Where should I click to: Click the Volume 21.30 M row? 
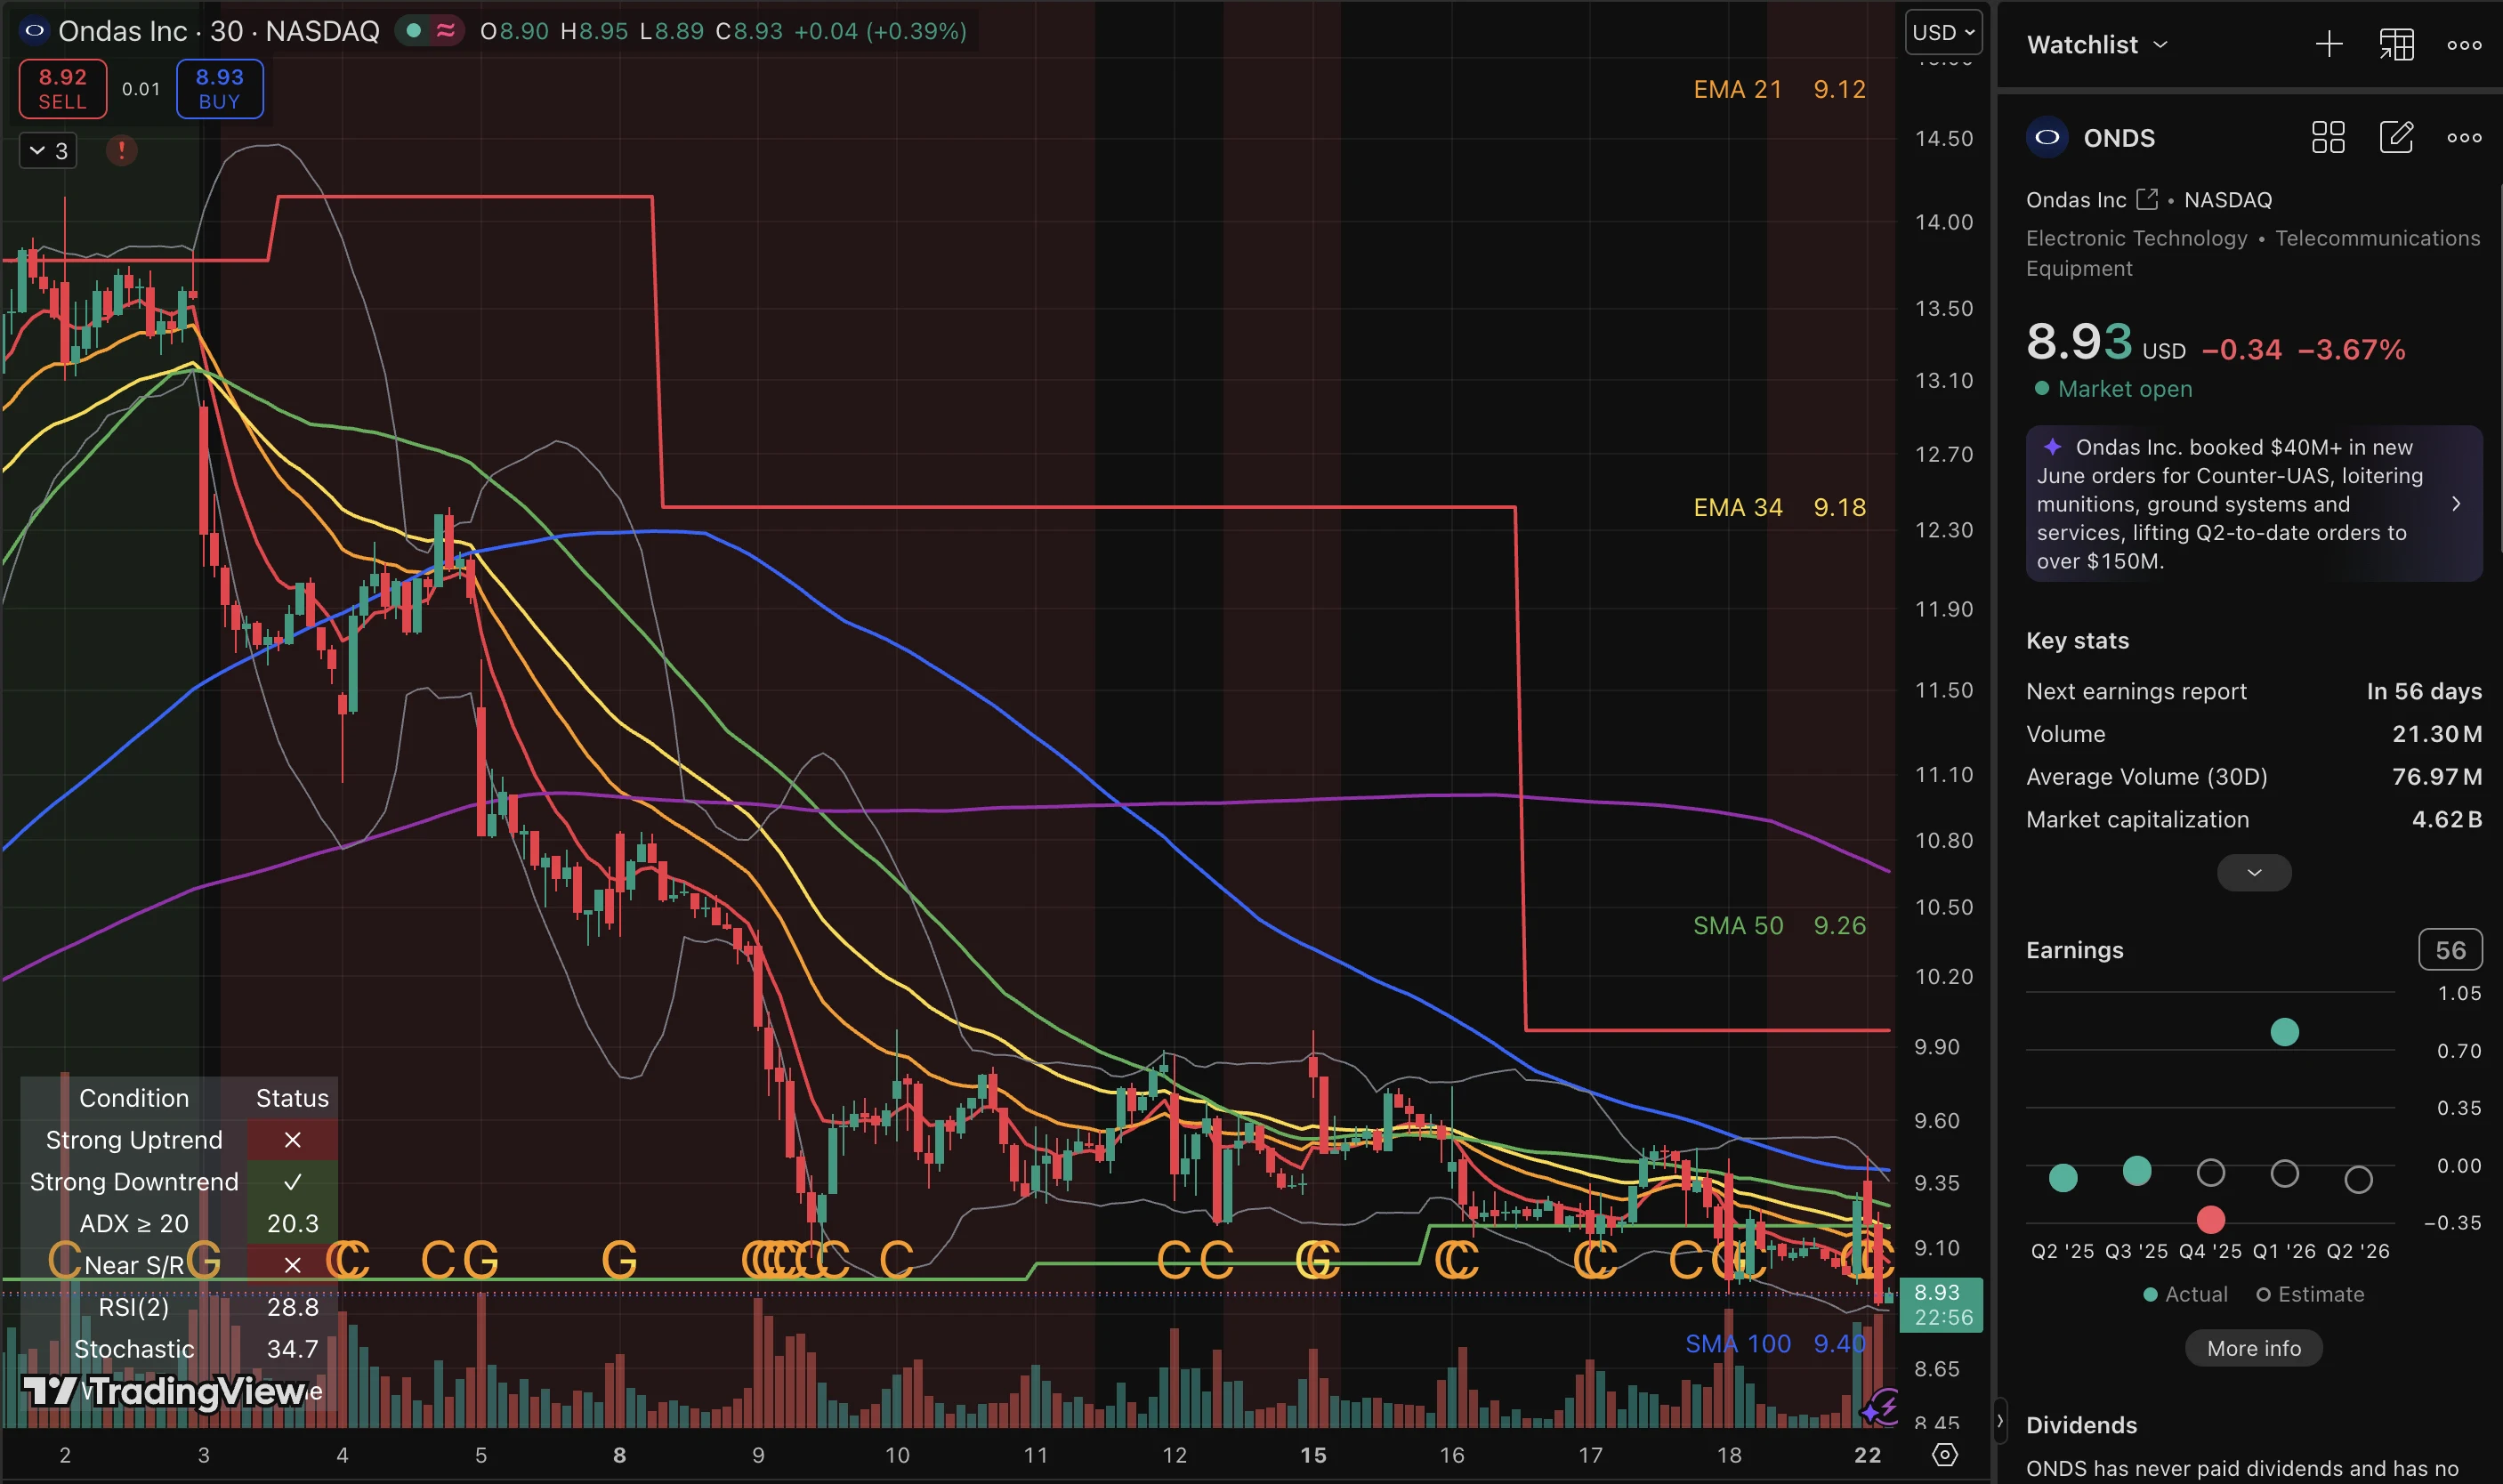pyautogui.click(x=2253, y=734)
